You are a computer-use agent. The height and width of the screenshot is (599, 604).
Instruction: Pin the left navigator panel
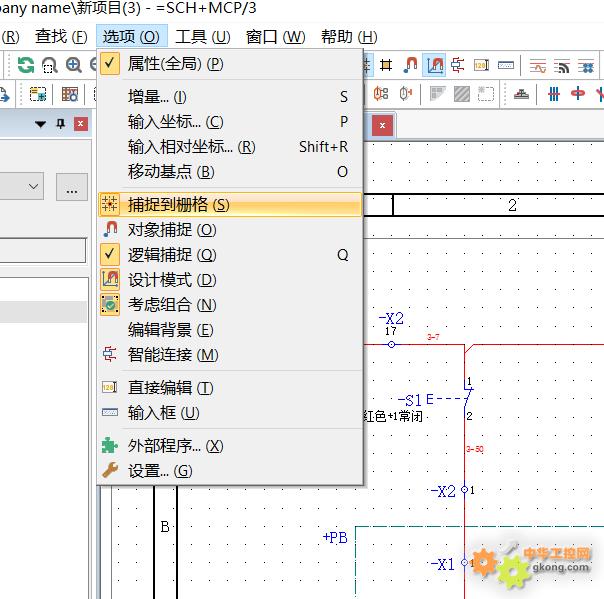pyautogui.click(x=60, y=124)
